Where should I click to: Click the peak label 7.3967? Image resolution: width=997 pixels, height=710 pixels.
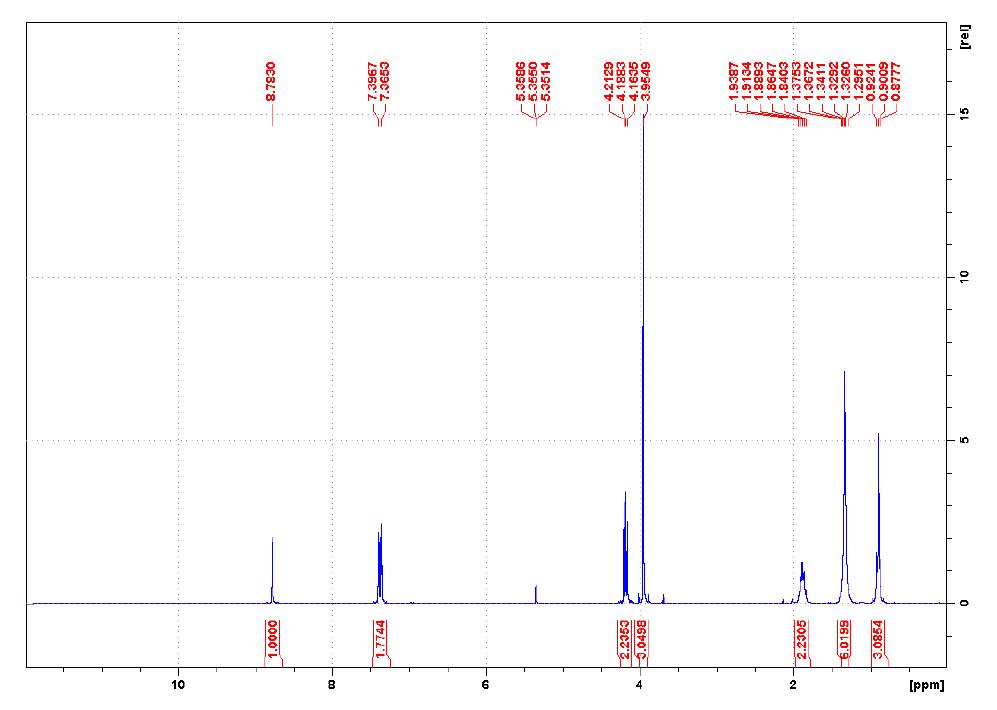point(373,82)
